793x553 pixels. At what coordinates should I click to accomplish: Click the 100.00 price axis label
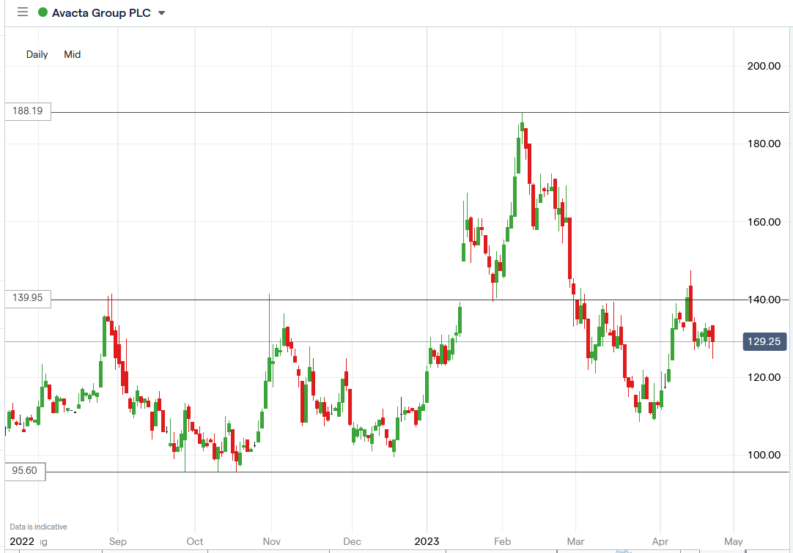pos(762,455)
